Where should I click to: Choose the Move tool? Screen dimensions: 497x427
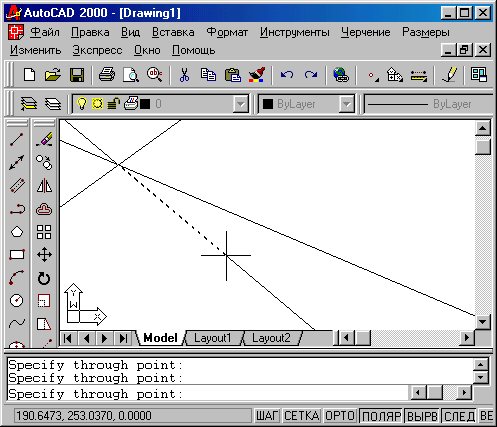coord(44,255)
